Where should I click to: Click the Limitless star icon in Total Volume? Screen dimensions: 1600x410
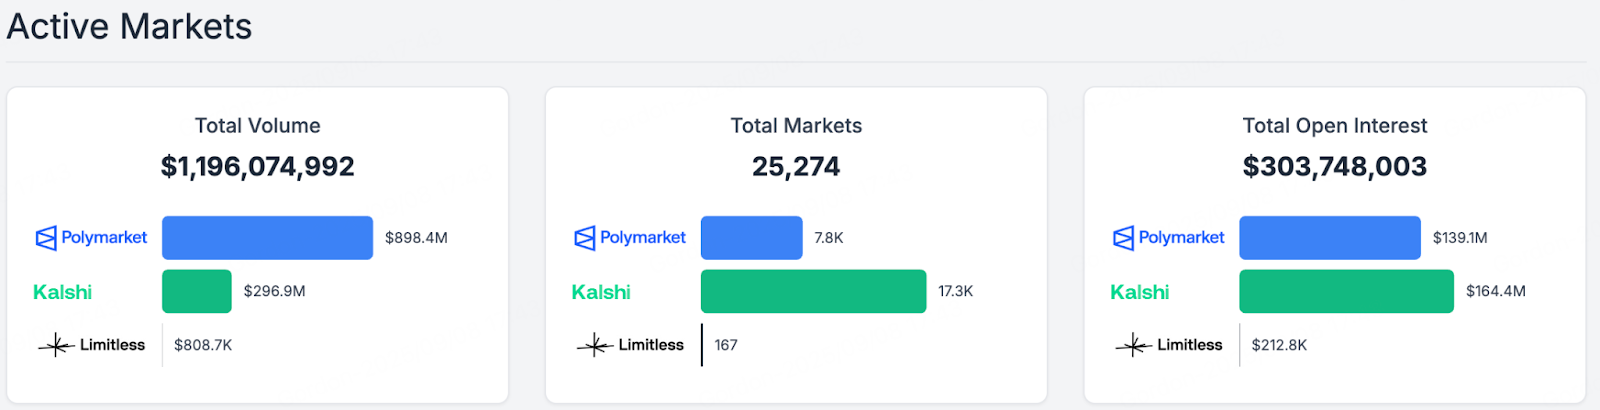pyautogui.click(x=56, y=346)
